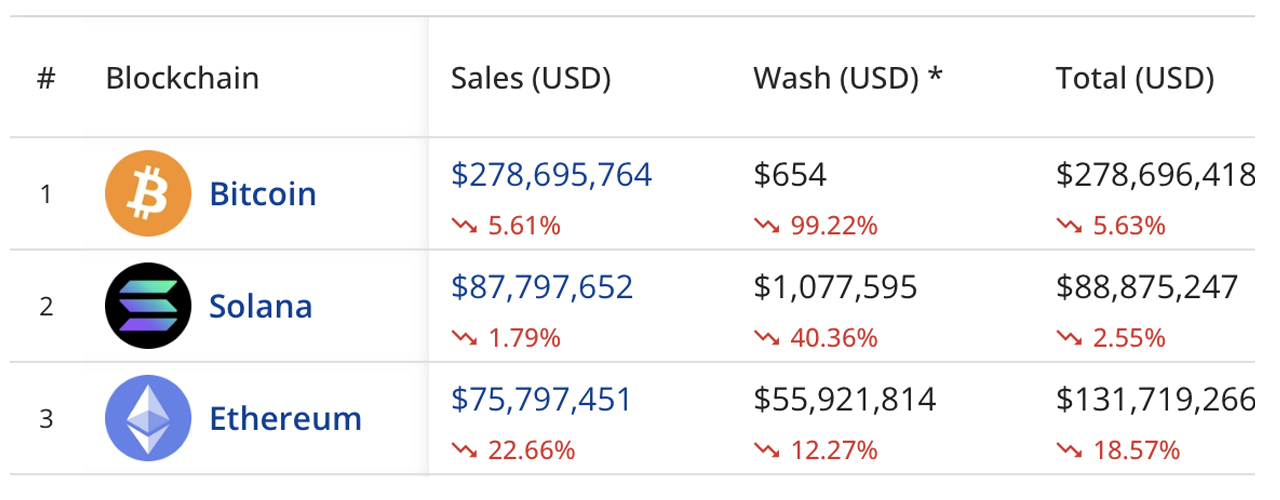Viewport: 1280px width, 500px height.
Task: Click the # rank column header
Action: click(46, 78)
